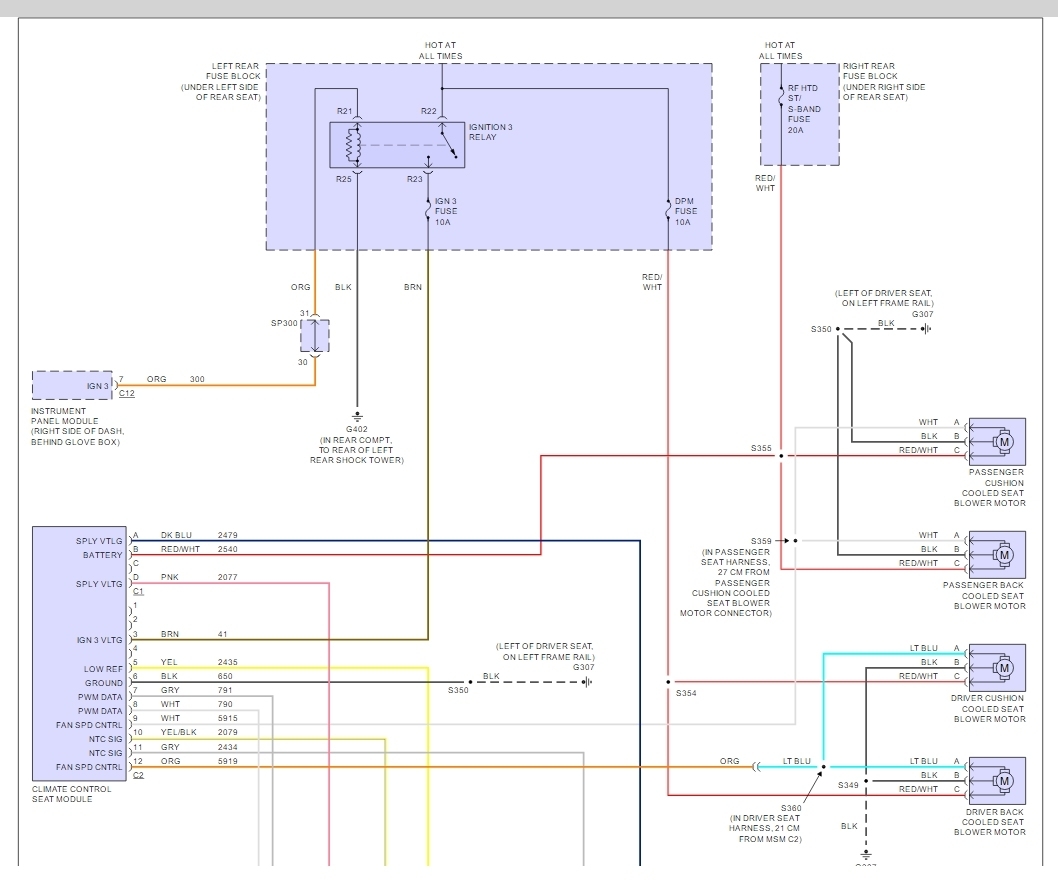Click the S355 splice point
This screenshot has height=882, width=1058.
[x=781, y=456]
